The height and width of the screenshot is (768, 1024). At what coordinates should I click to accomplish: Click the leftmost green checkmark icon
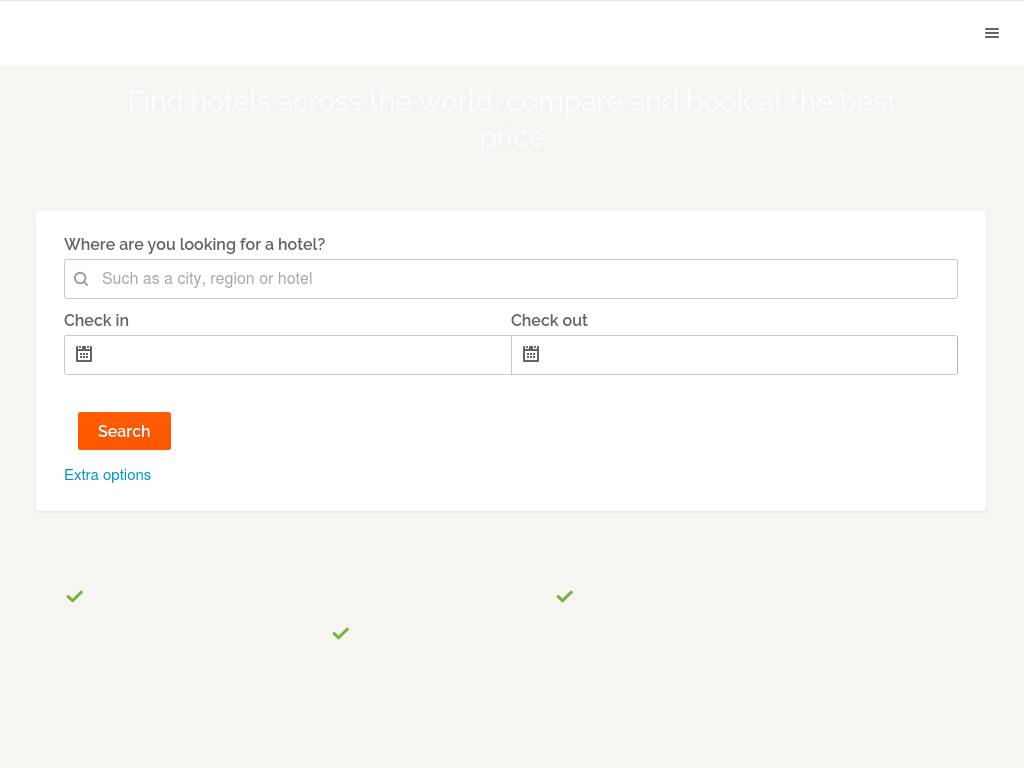pos(75,596)
